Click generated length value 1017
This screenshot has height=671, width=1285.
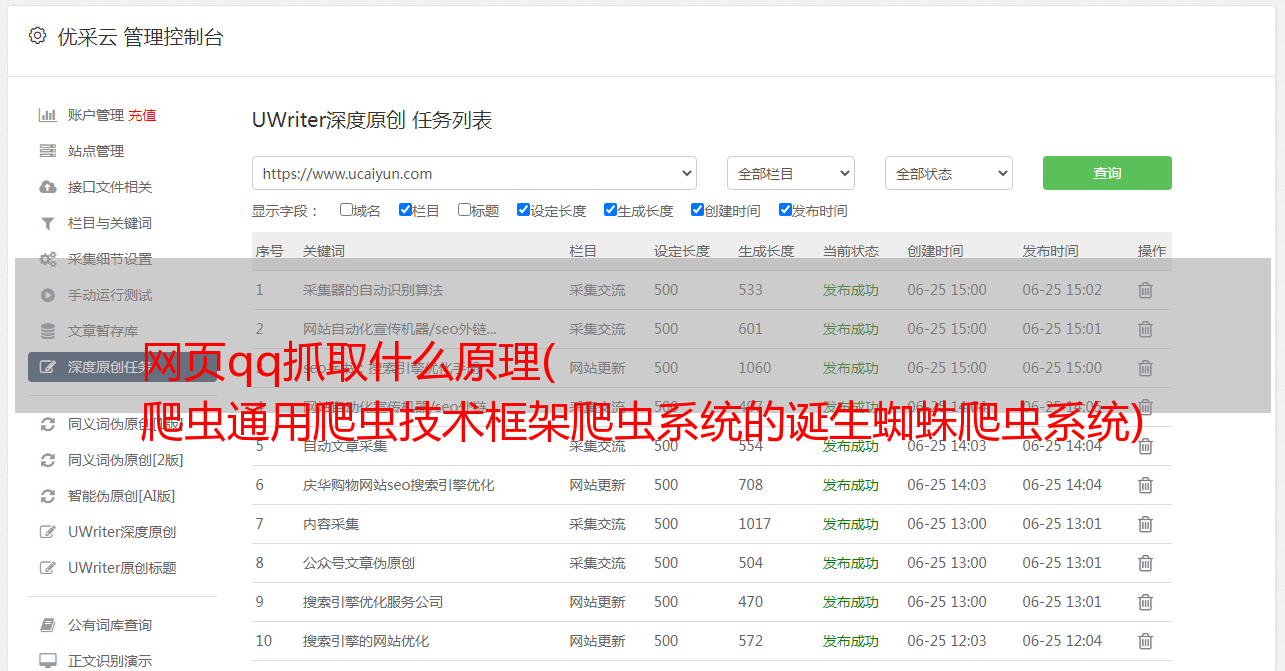(755, 524)
